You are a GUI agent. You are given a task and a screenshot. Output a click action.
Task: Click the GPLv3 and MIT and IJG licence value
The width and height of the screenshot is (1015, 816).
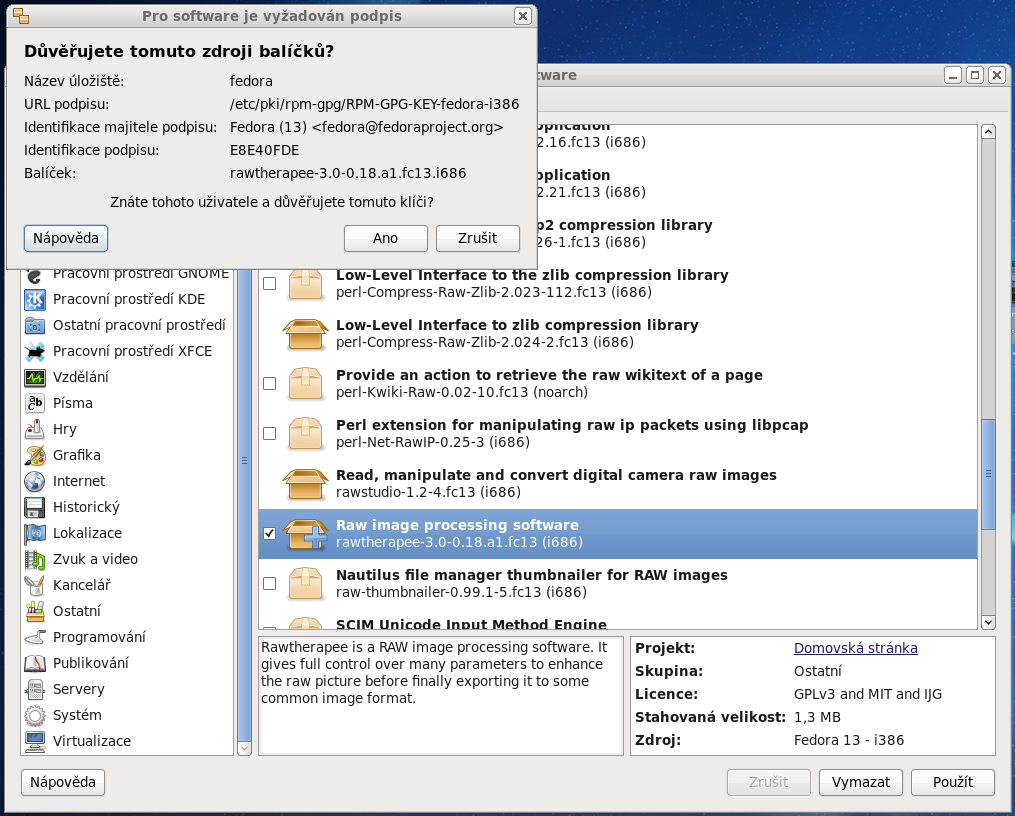(x=867, y=694)
